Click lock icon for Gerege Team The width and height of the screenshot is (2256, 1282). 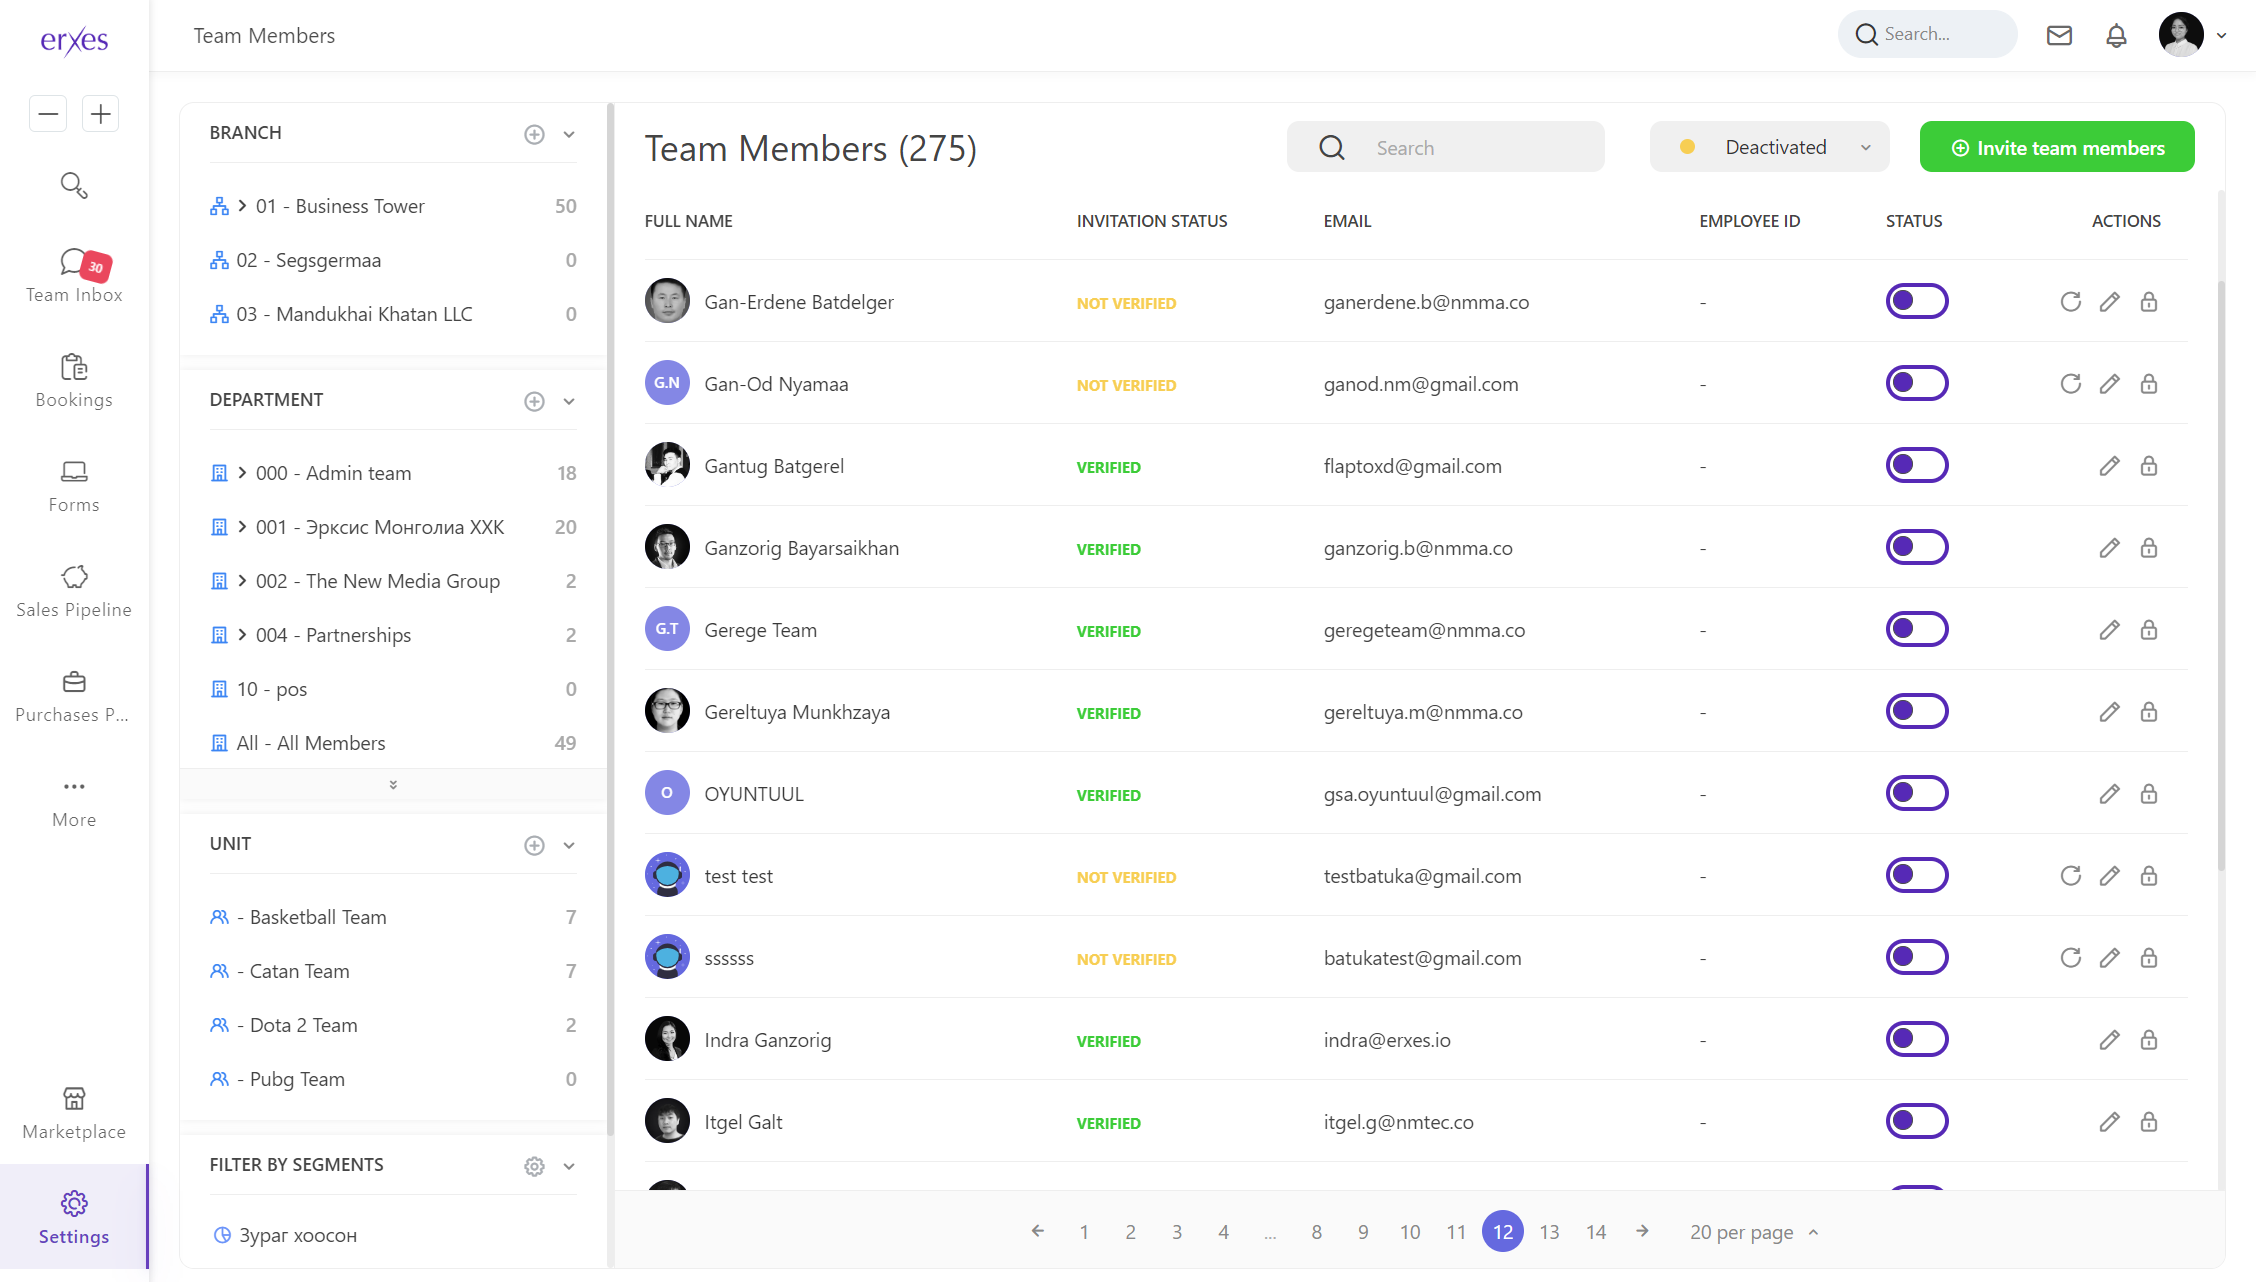(2148, 630)
